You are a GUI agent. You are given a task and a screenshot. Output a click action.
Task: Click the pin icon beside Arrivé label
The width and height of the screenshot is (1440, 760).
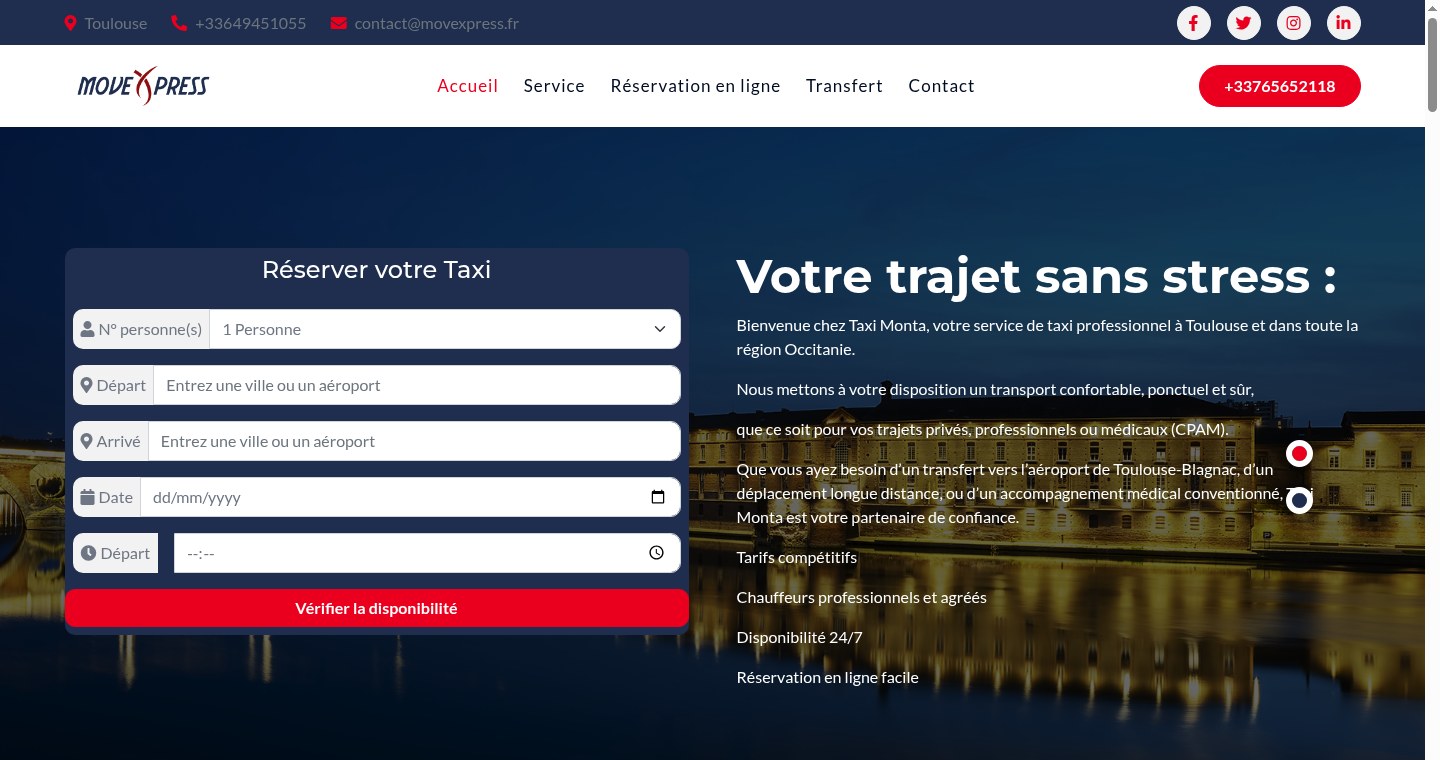coord(87,441)
